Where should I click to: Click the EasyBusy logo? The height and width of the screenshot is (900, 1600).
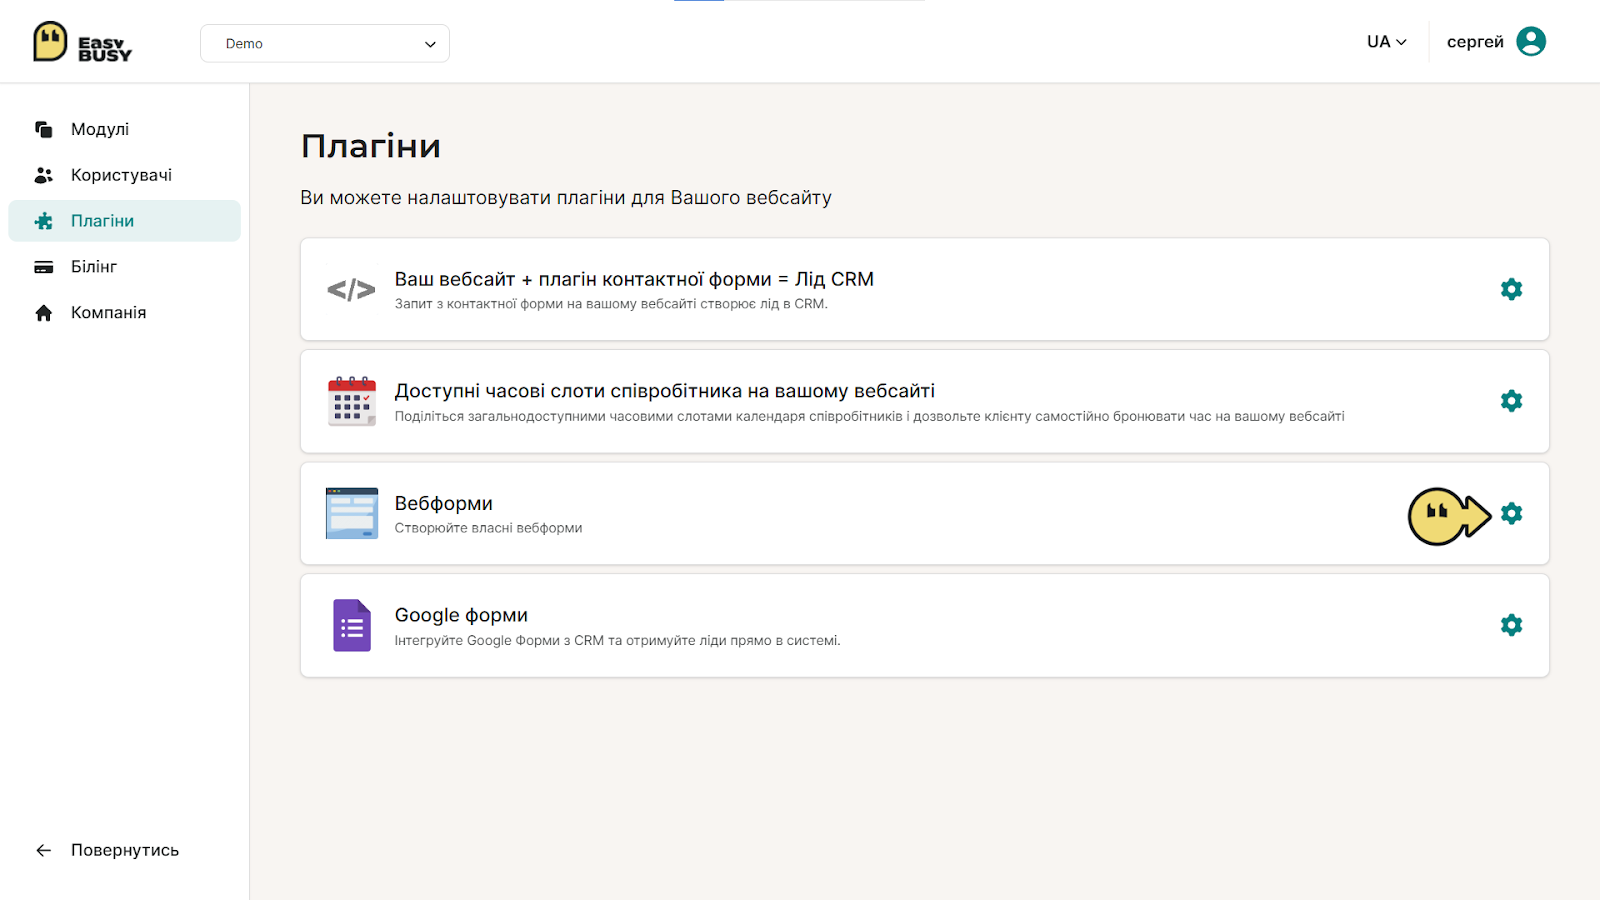[82, 42]
